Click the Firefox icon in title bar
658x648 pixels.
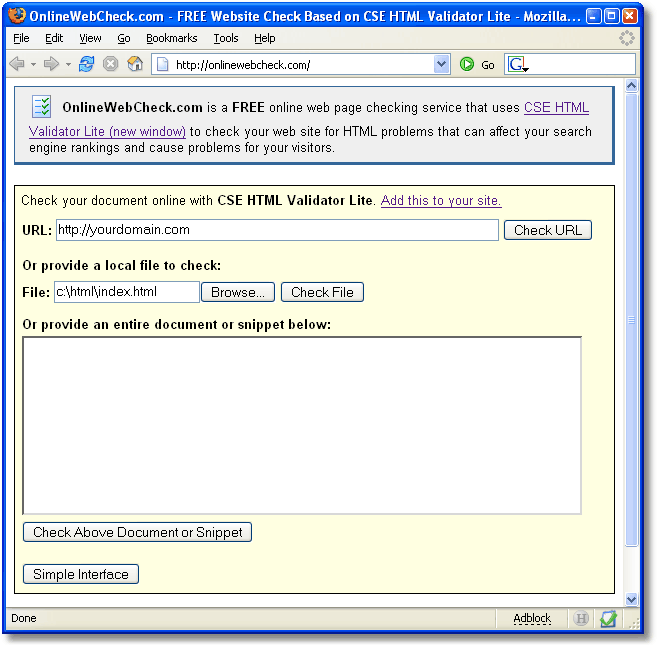click(x=17, y=16)
